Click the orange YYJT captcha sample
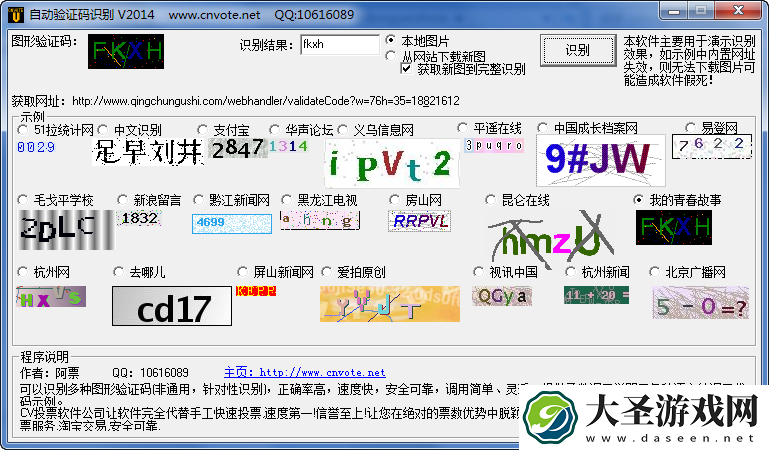This screenshot has height=450, width=769. [x=390, y=304]
